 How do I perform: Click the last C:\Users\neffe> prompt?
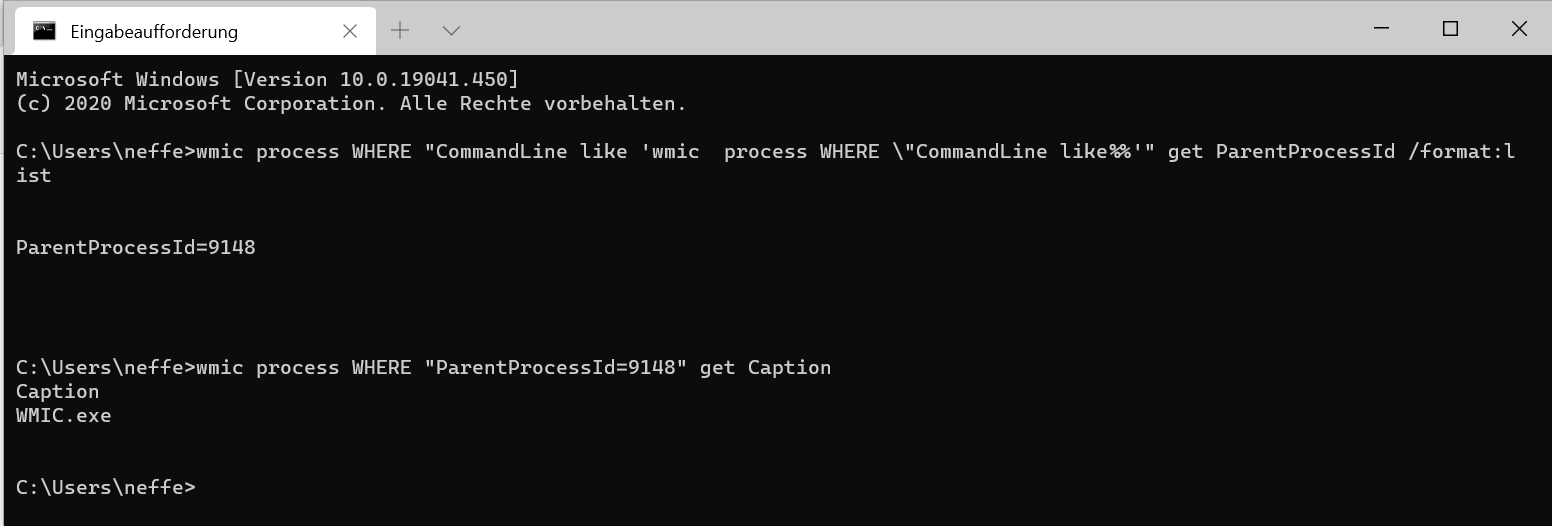tap(106, 487)
